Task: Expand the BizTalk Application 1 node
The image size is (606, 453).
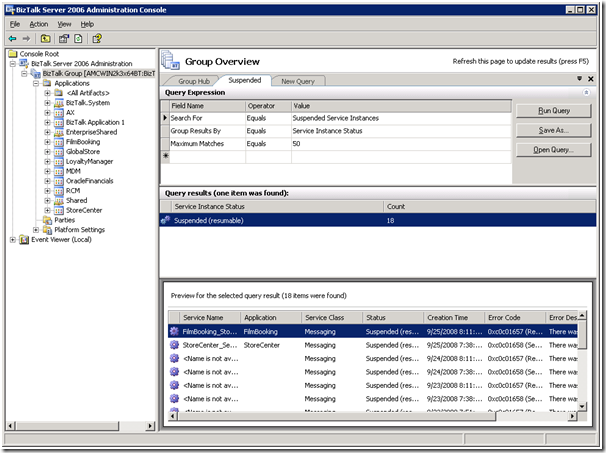Action: click(47, 123)
